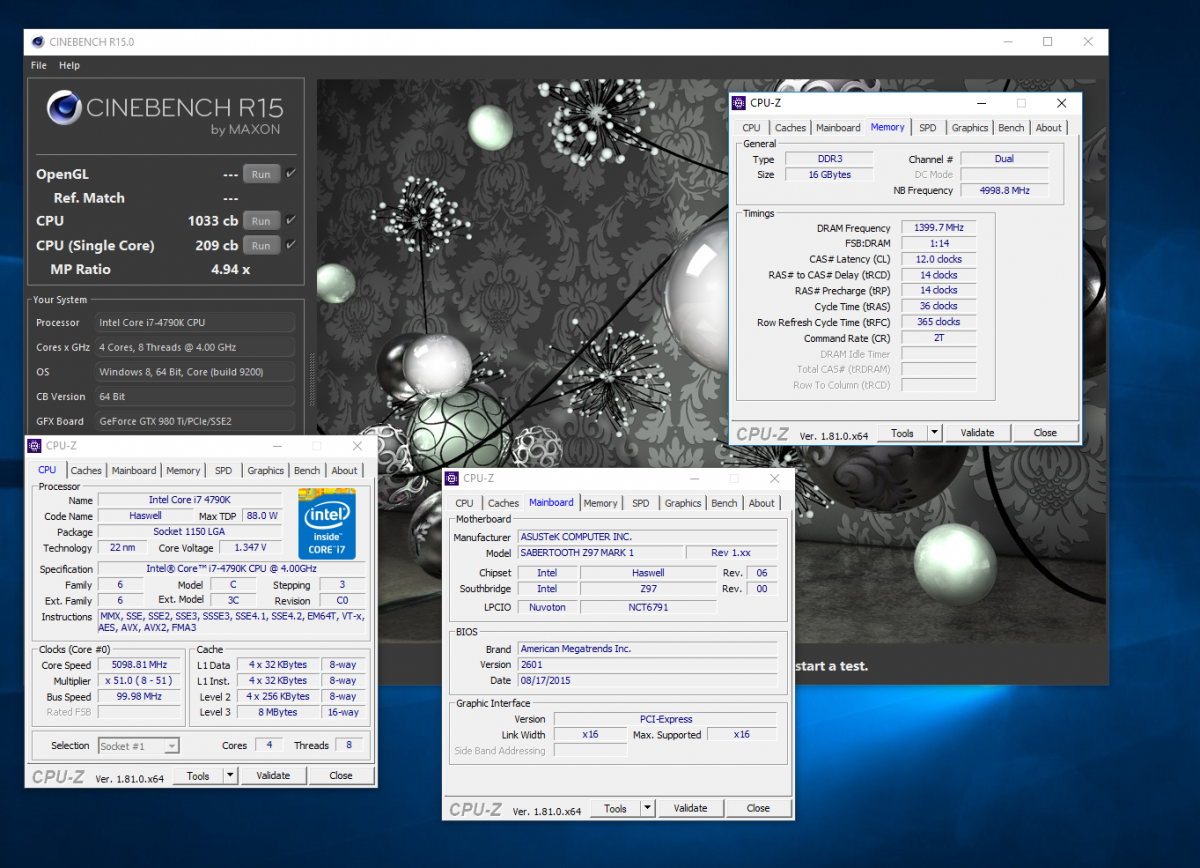The height and width of the screenshot is (868, 1200).
Task: Switch to SPD tab in Memory CPU-Z window
Action: (928, 128)
